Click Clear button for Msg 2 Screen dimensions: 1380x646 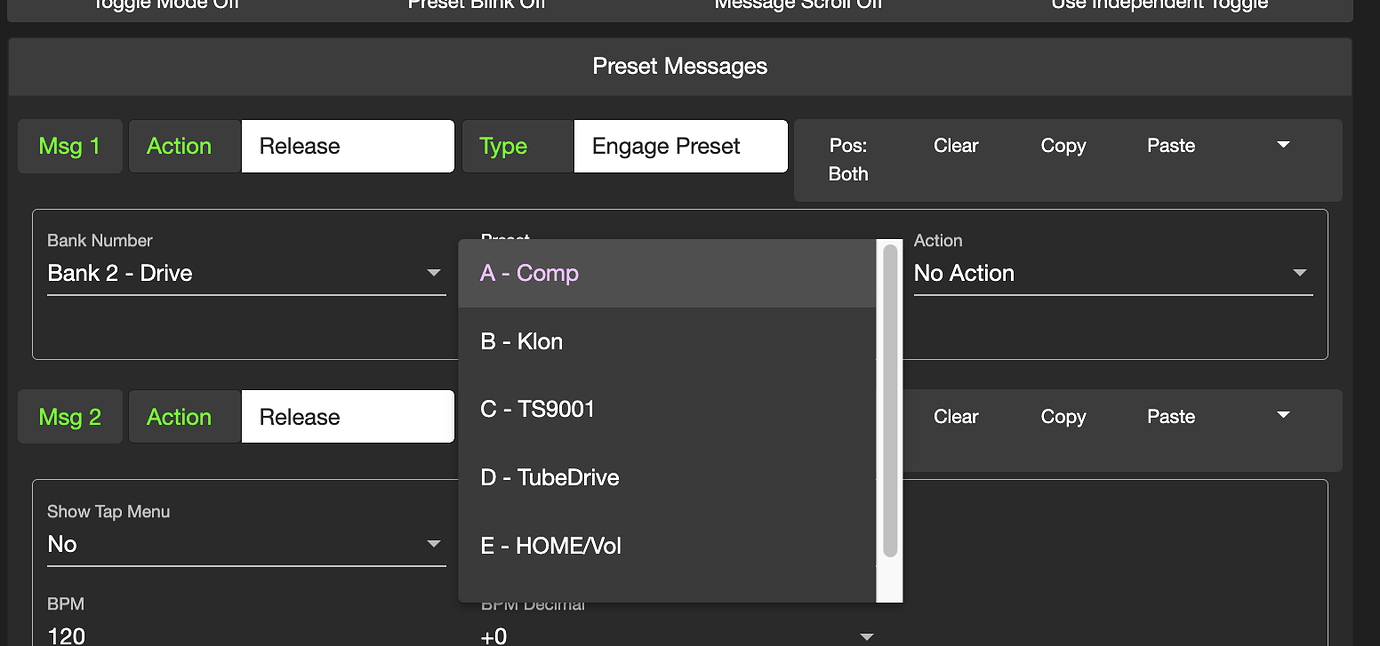click(955, 417)
